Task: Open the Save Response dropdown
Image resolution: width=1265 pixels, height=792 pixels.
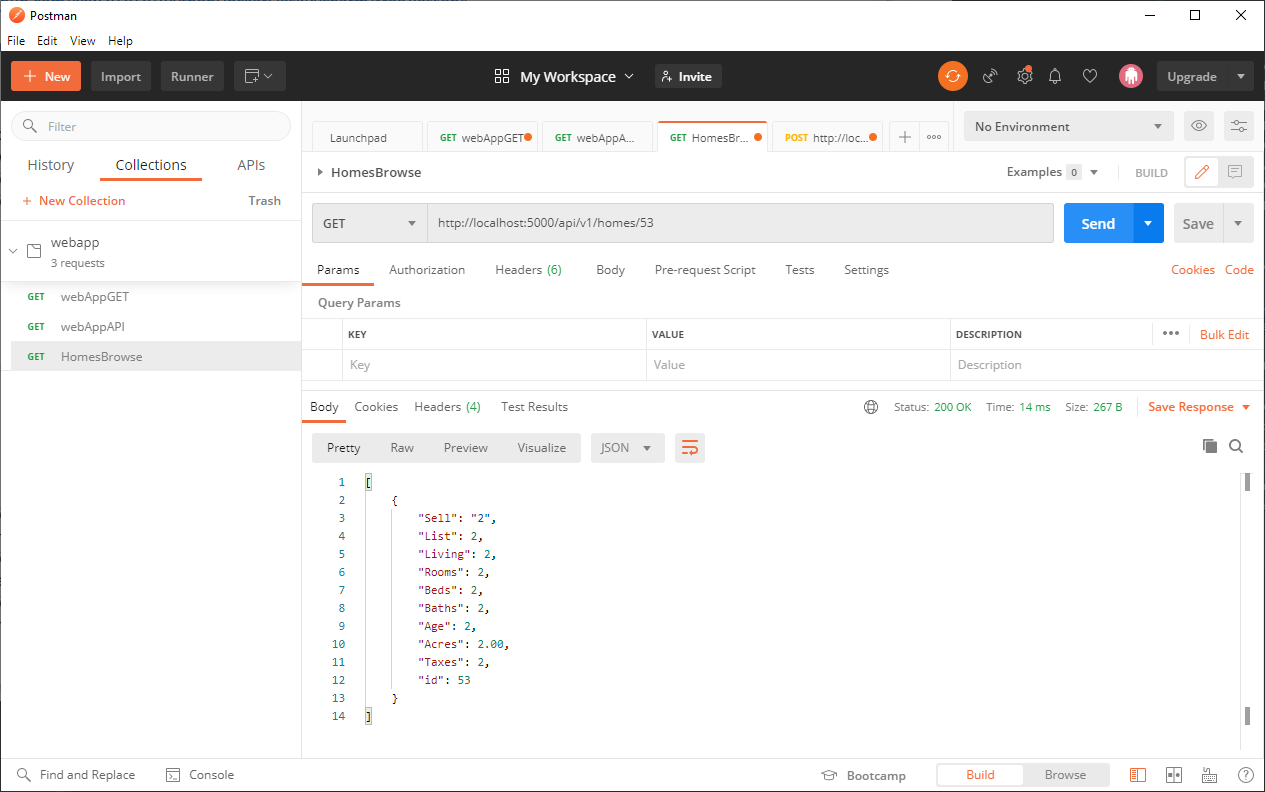Action: (1199, 407)
